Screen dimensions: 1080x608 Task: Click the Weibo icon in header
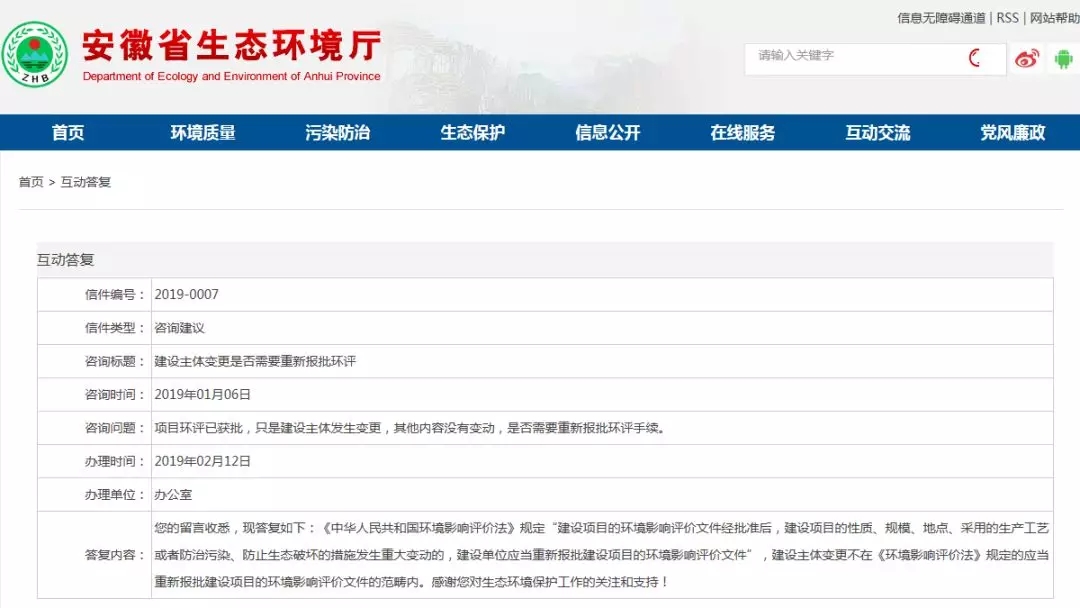point(1026,59)
